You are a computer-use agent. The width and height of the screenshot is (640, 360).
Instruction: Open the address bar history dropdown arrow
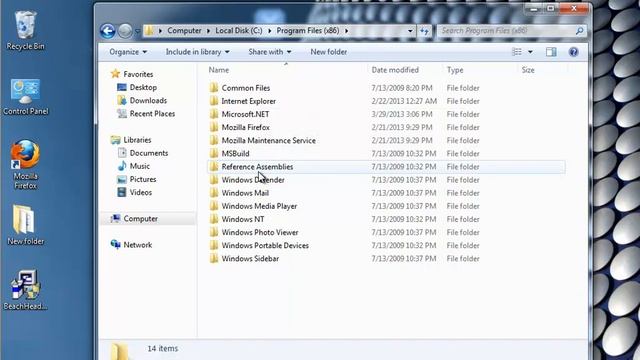point(410,31)
